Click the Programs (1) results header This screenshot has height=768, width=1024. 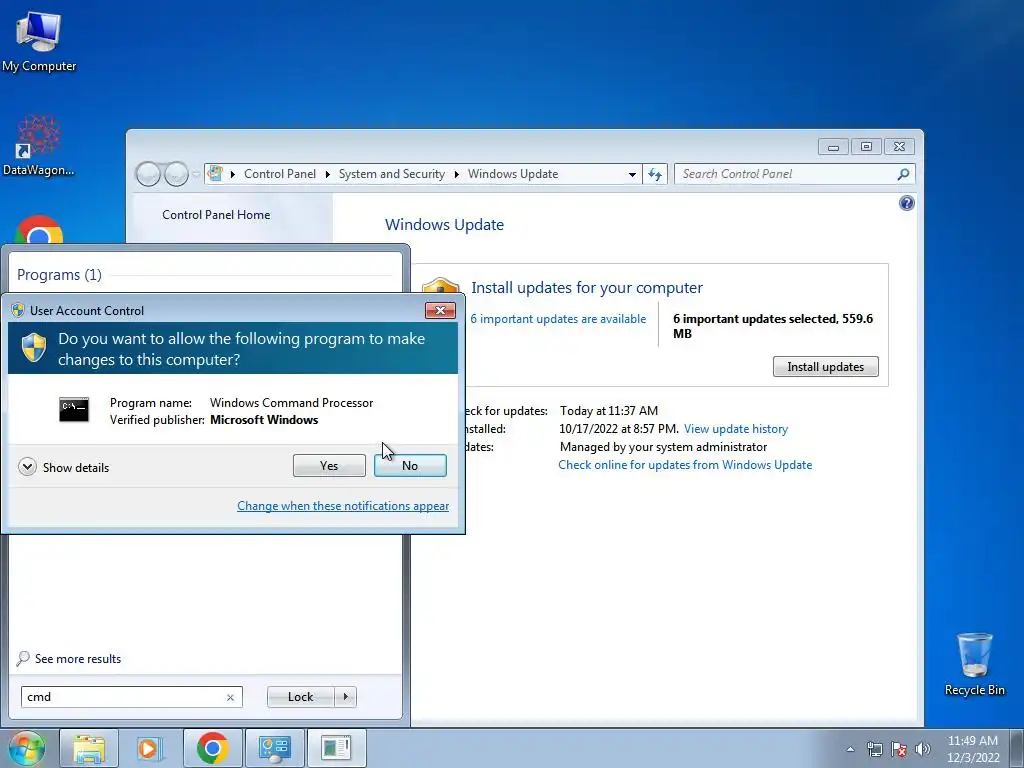click(59, 275)
